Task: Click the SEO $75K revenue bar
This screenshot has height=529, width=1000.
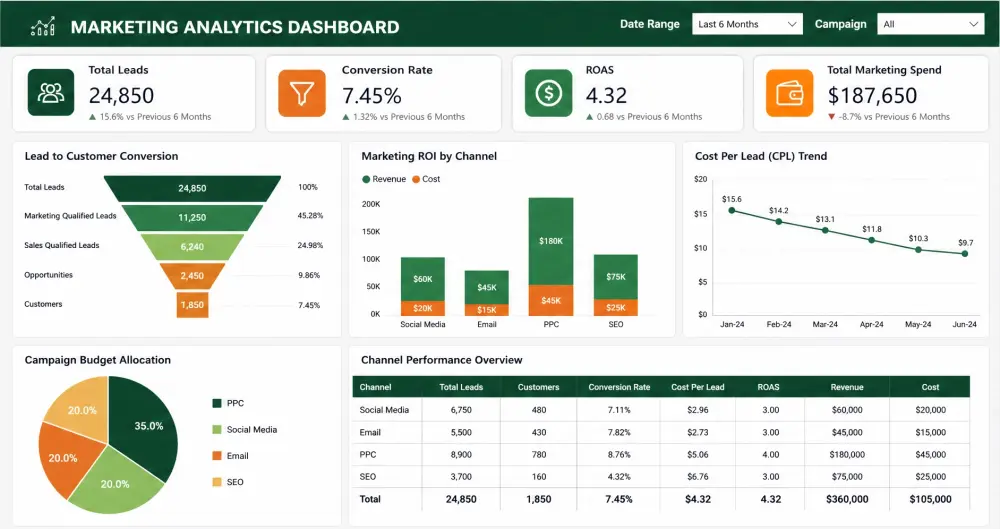Action: pos(615,277)
